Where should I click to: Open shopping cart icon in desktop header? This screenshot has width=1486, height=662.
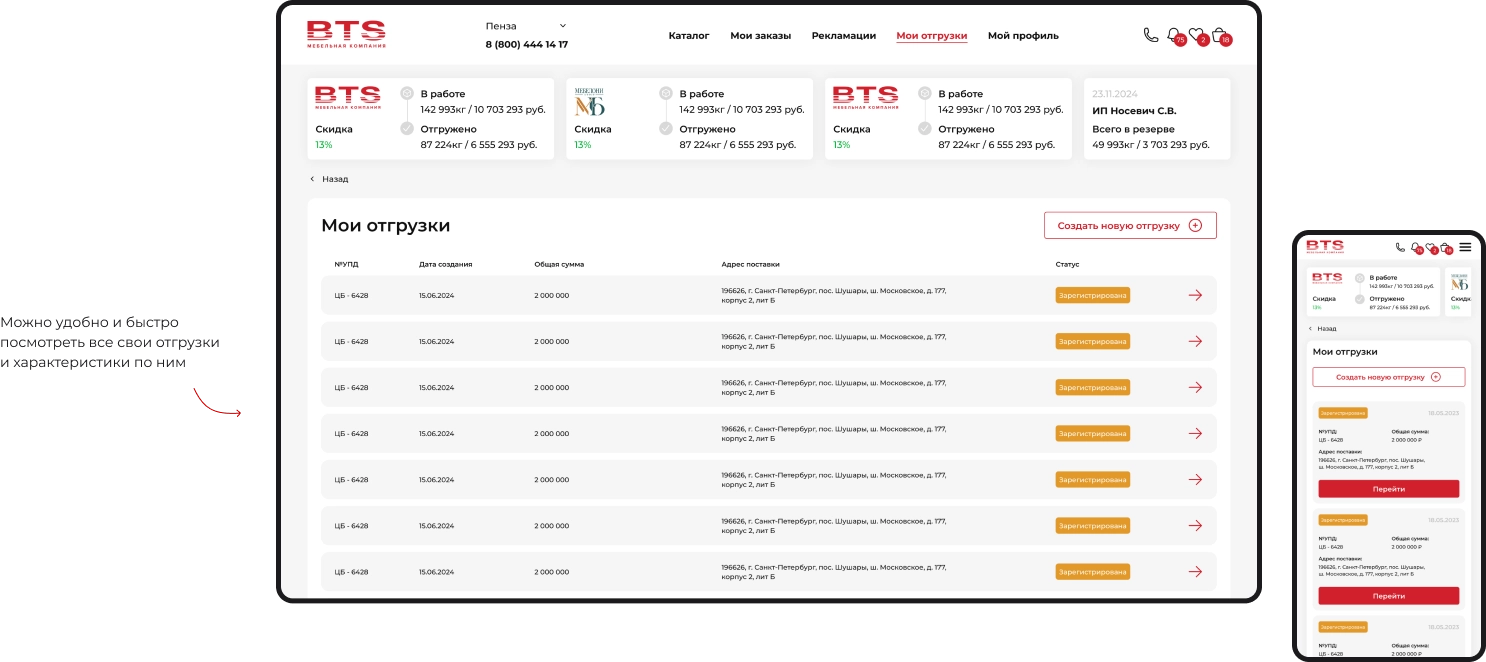click(x=1219, y=35)
